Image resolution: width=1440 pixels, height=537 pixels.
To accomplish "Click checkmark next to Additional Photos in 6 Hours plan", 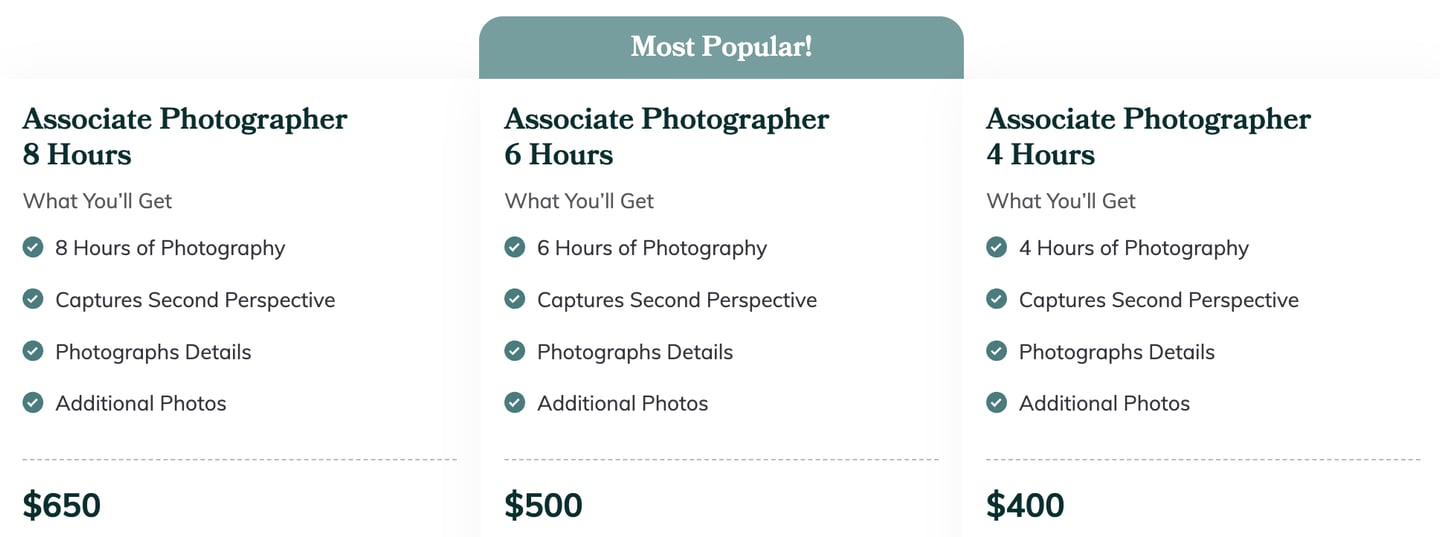I will [x=515, y=403].
